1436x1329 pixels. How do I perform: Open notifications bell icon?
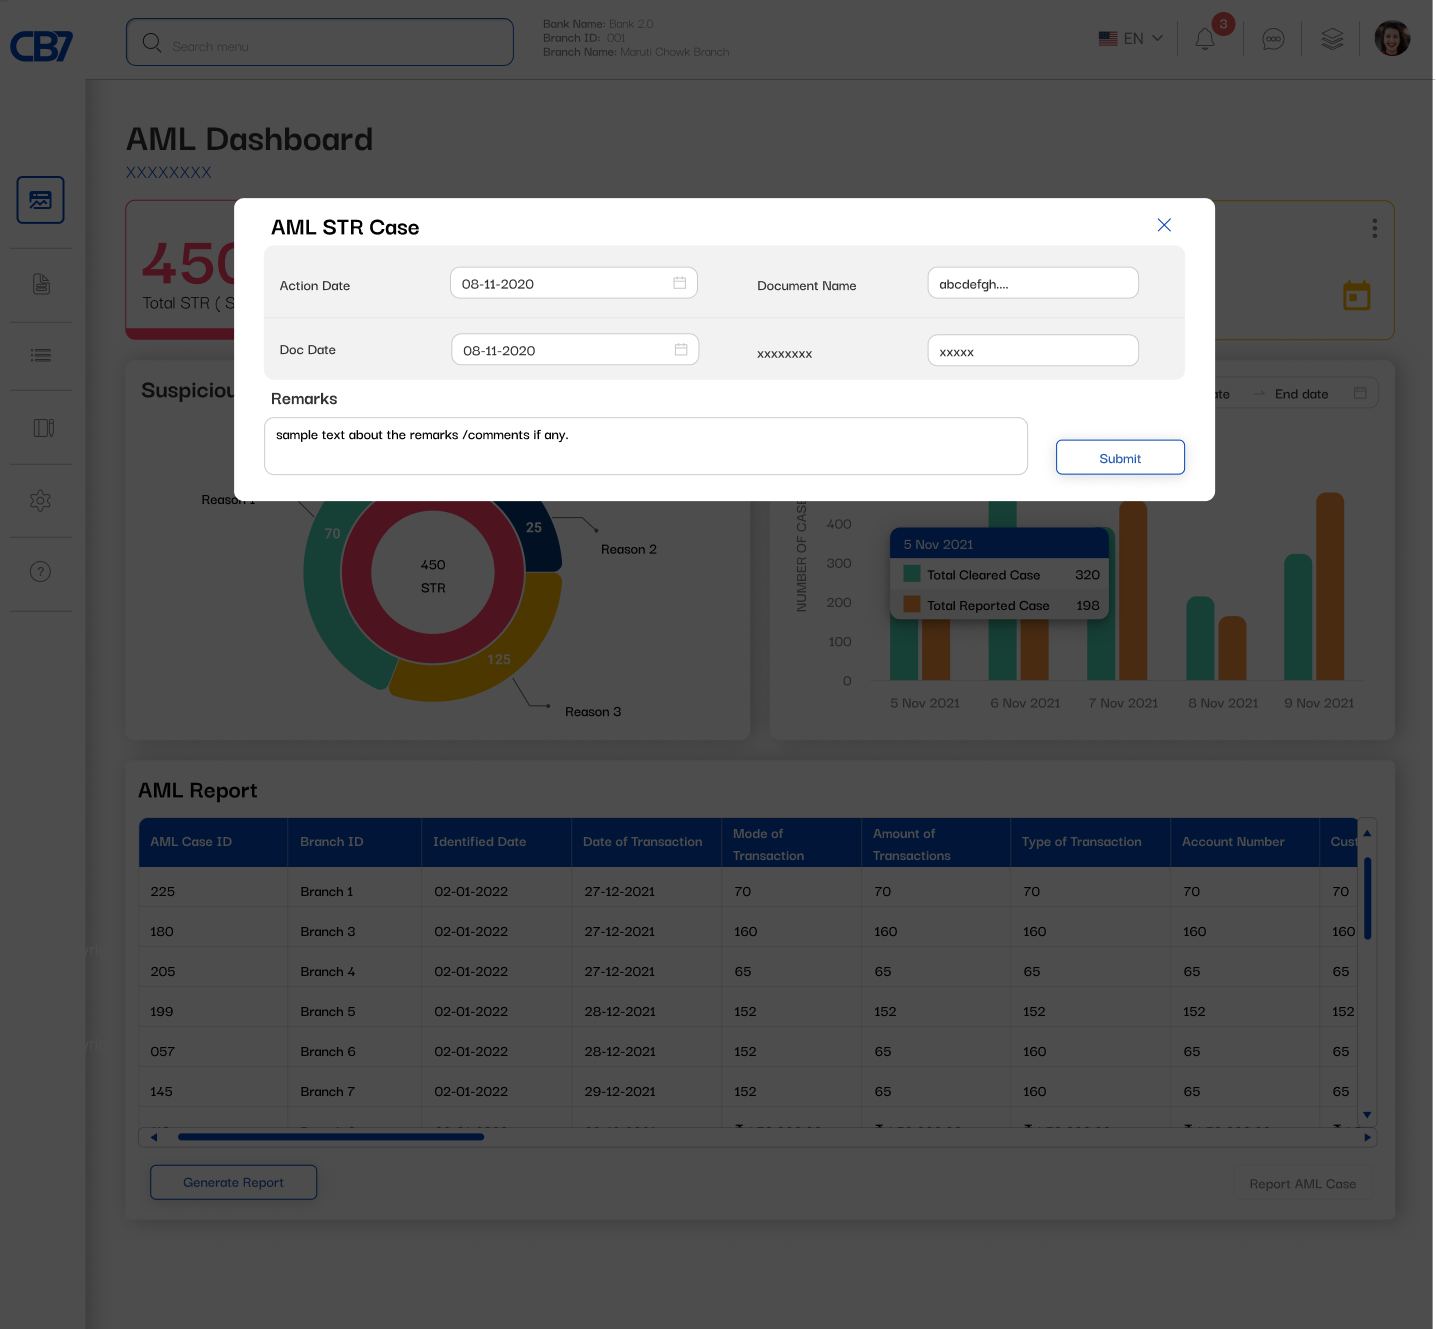(1205, 39)
